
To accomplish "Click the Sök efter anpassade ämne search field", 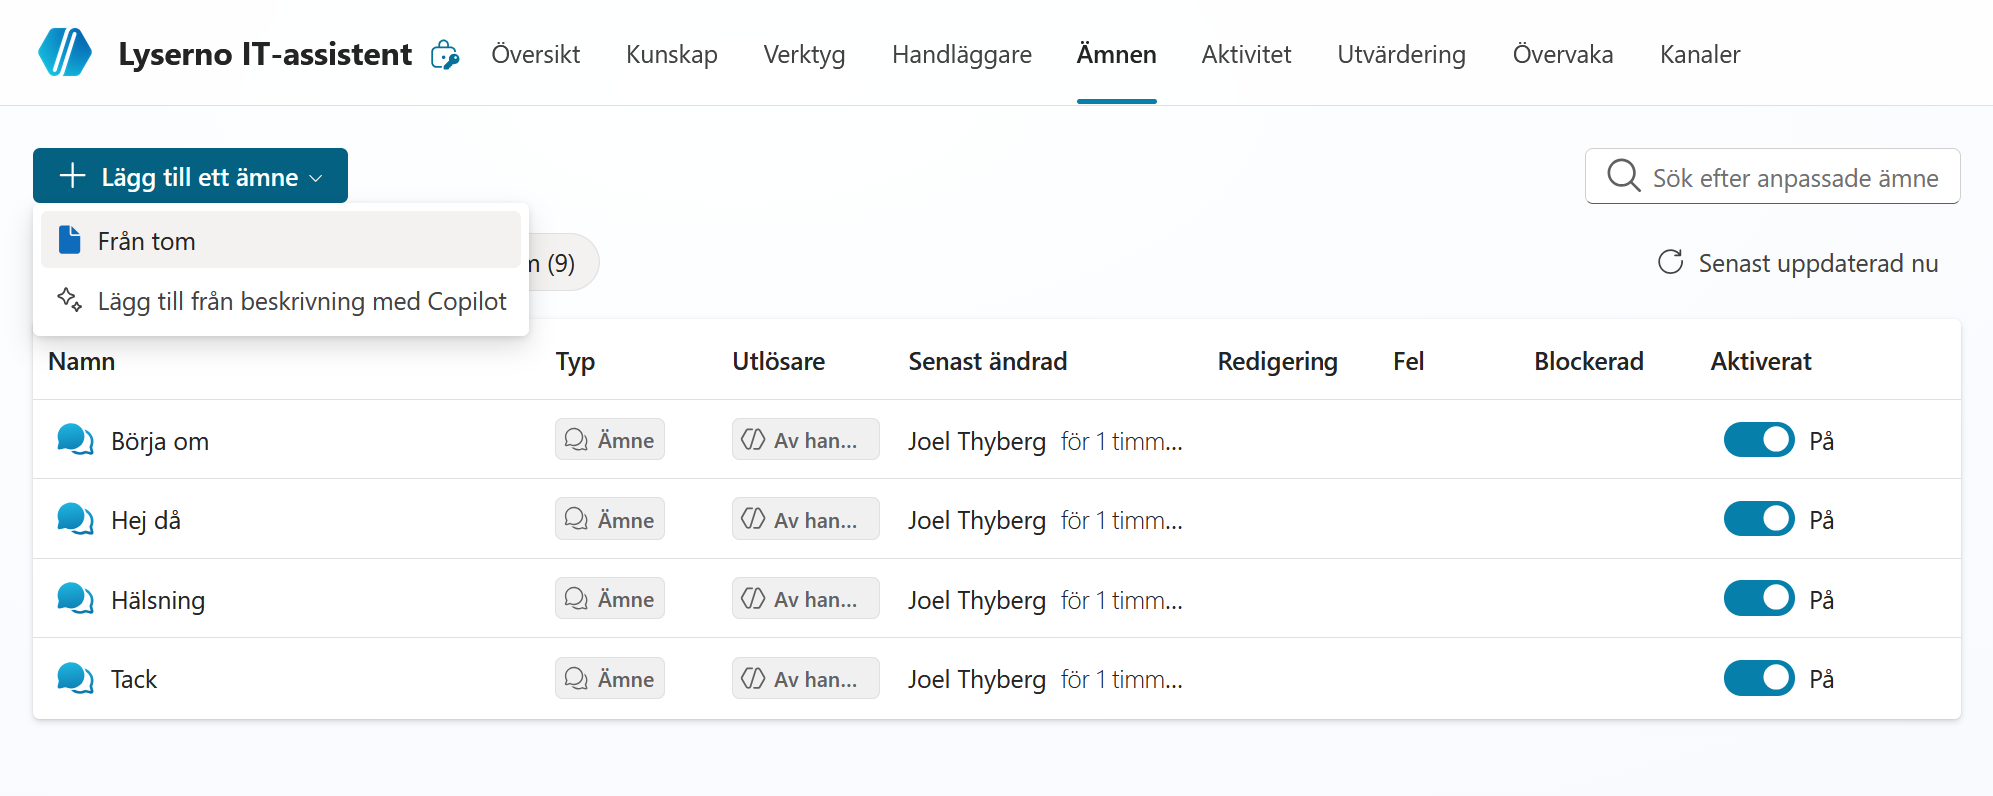I will (x=1772, y=176).
